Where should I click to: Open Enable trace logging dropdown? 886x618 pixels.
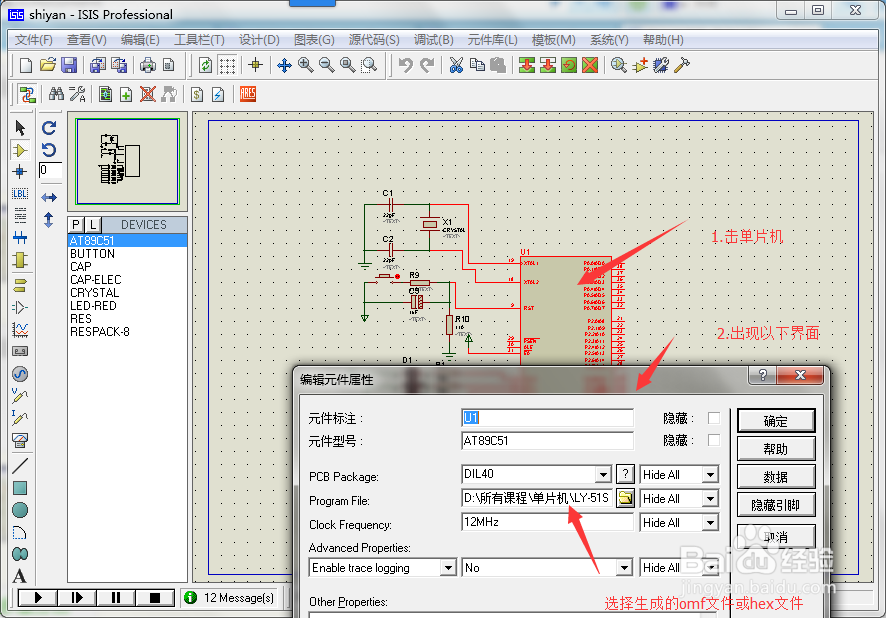(448, 568)
